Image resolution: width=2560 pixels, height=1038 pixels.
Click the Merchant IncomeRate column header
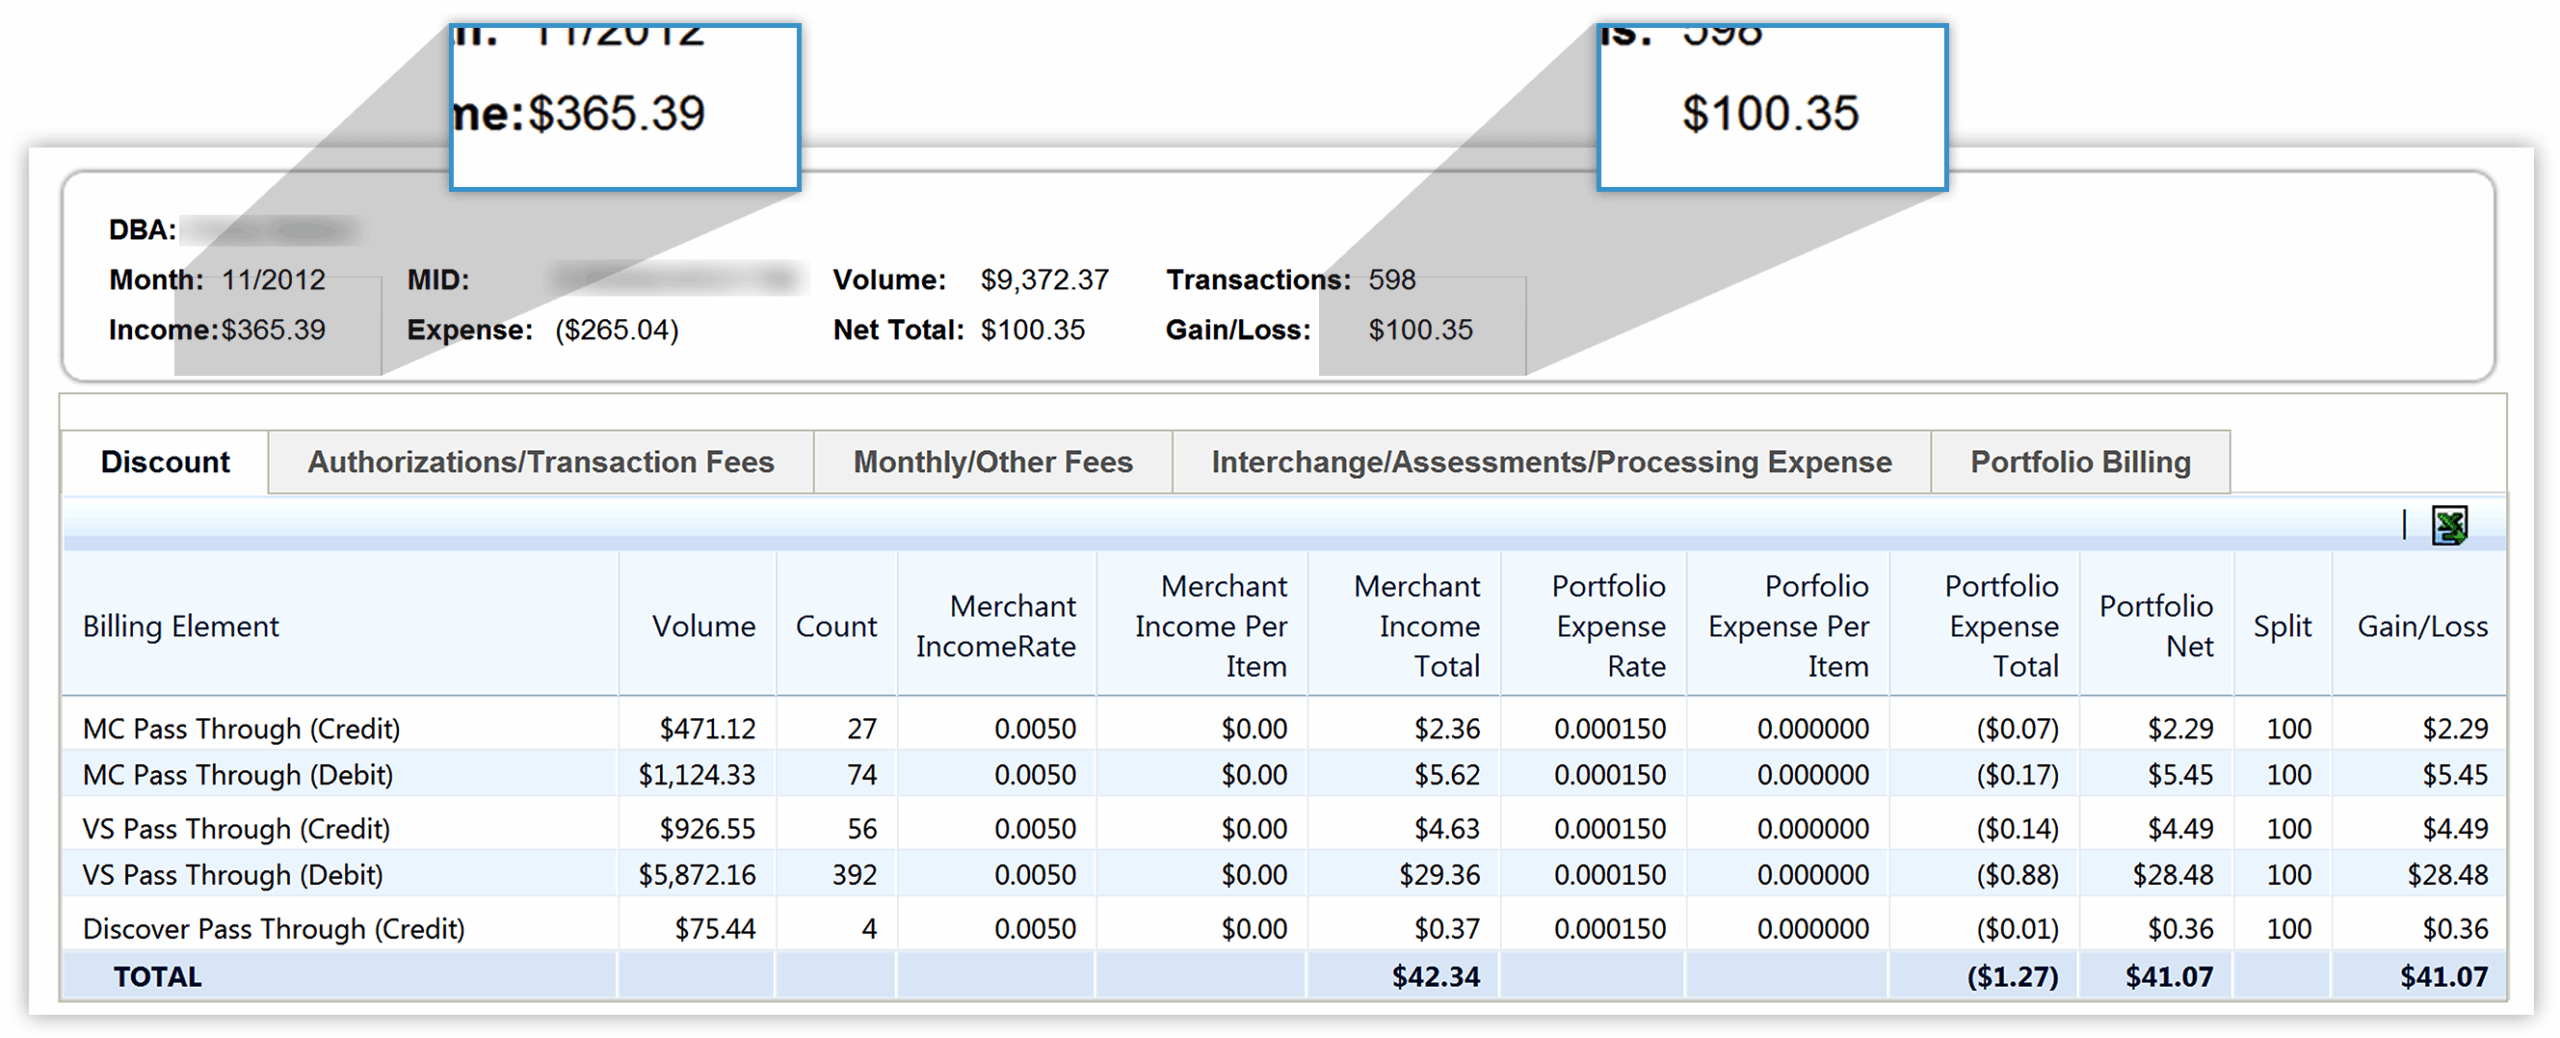tap(996, 626)
